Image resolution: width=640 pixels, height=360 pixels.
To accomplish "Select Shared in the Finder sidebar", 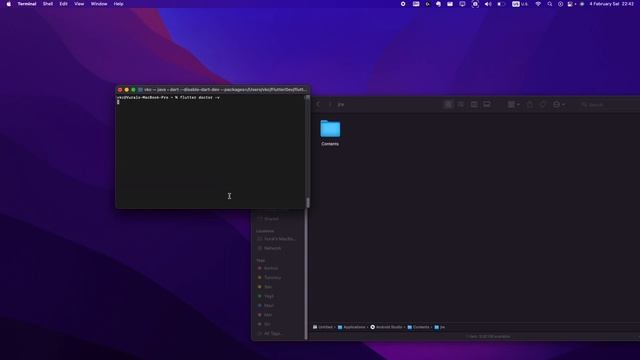I will point(268,219).
